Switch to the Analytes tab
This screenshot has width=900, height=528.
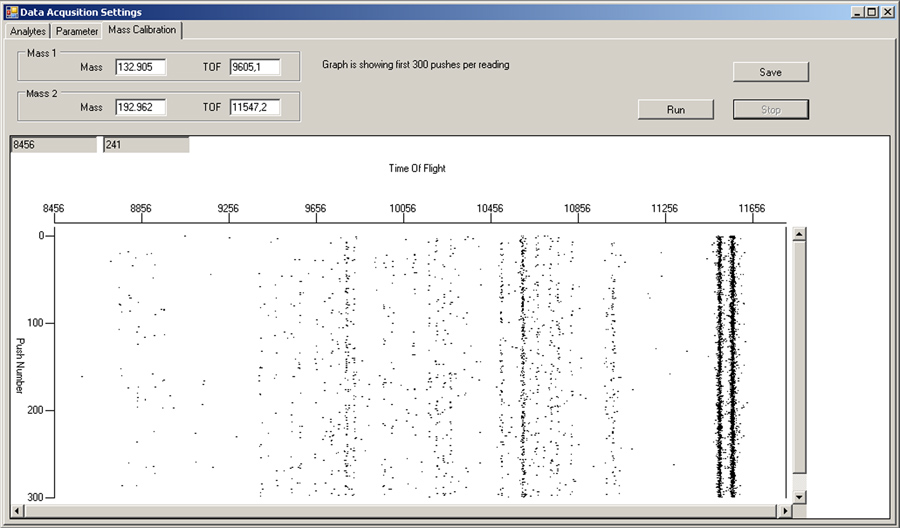click(28, 31)
